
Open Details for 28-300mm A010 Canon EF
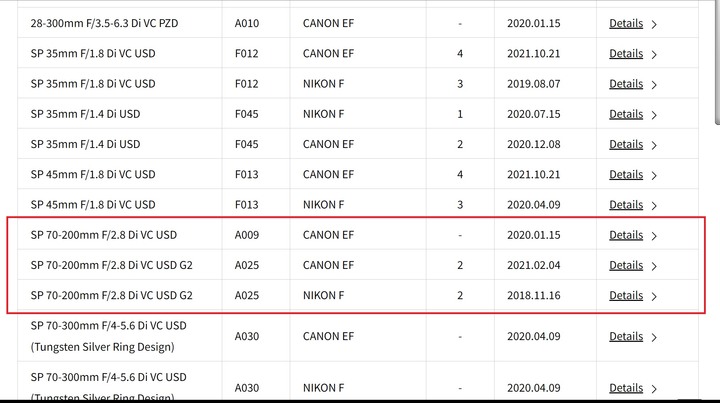(x=626, y=23)
